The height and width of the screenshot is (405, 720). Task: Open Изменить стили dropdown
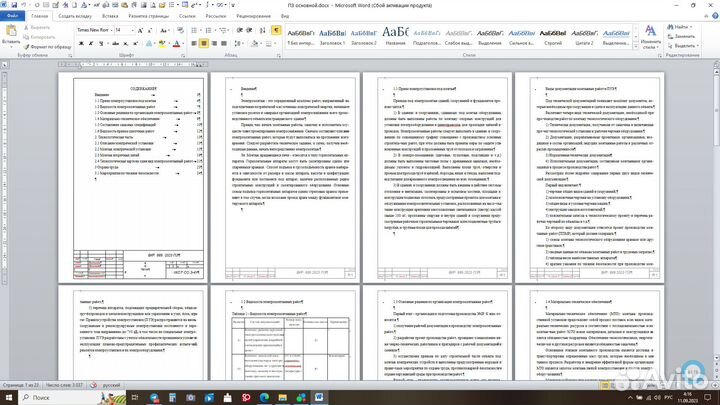(650, 37)
